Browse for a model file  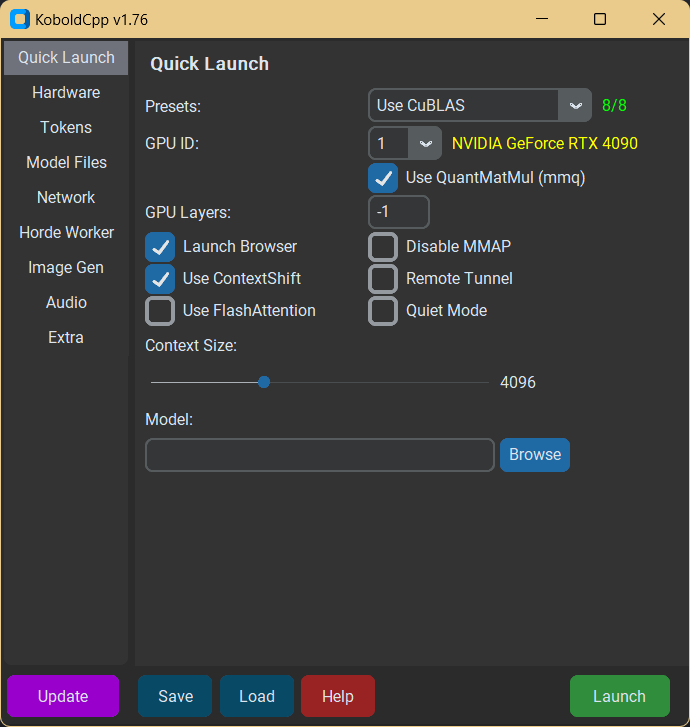(x=535, y=455)
